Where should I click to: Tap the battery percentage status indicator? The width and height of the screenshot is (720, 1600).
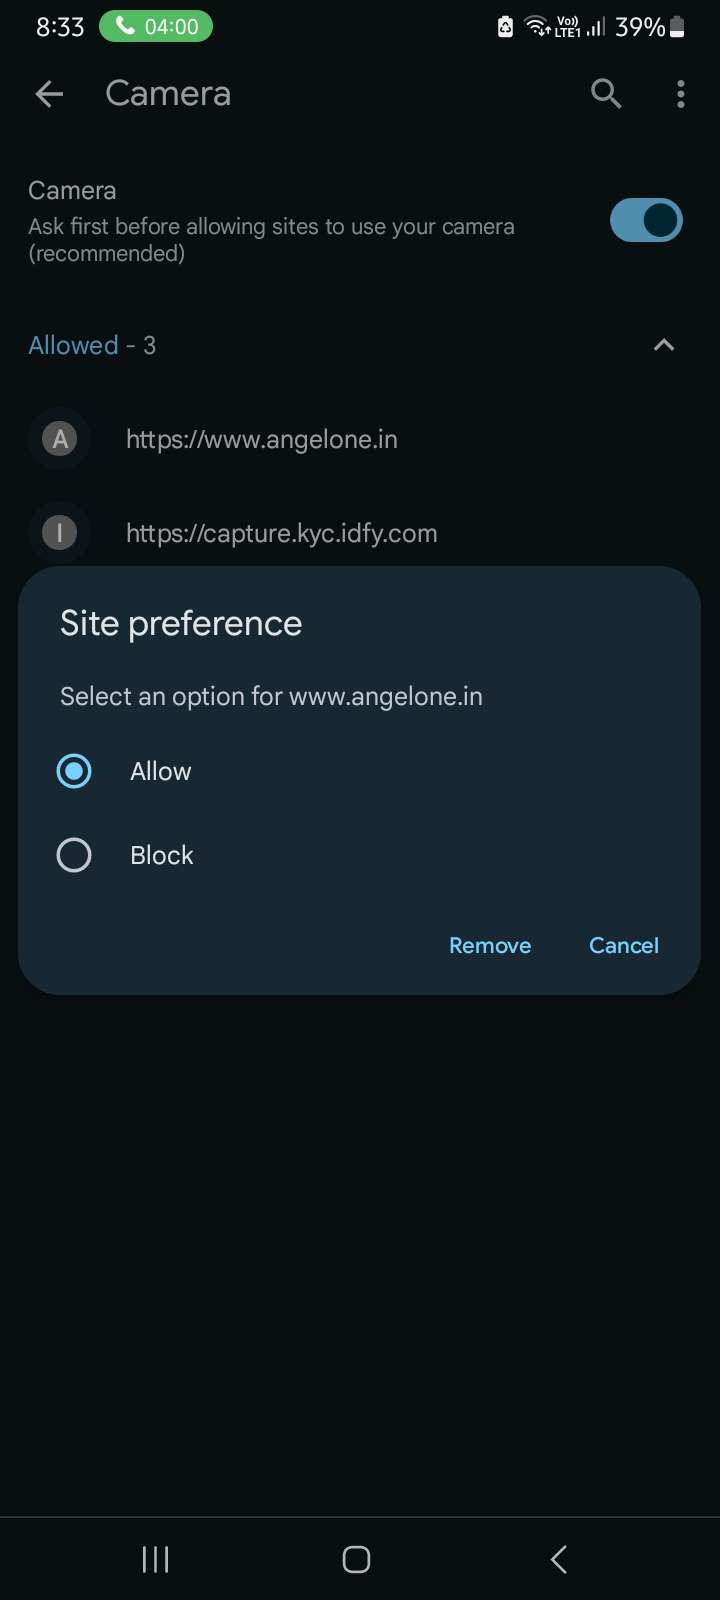pos(649,27)
